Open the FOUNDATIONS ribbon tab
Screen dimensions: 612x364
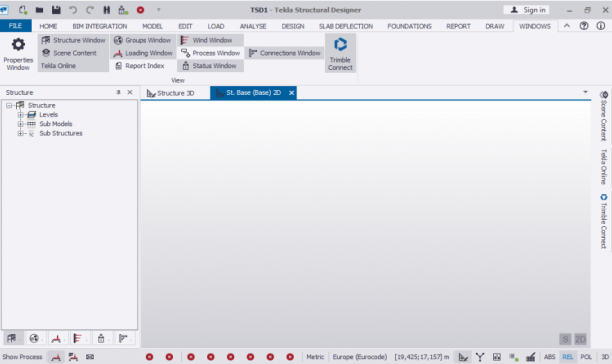tap(409, 26)
